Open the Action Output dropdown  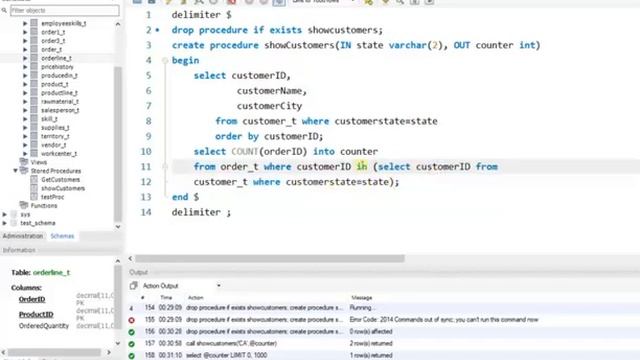[x=219, y=286]
